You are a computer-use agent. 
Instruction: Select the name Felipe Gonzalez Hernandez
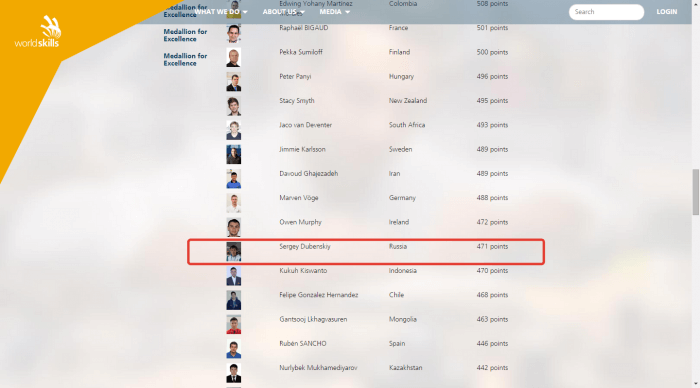pyautogui.click(x=319, y=295)
